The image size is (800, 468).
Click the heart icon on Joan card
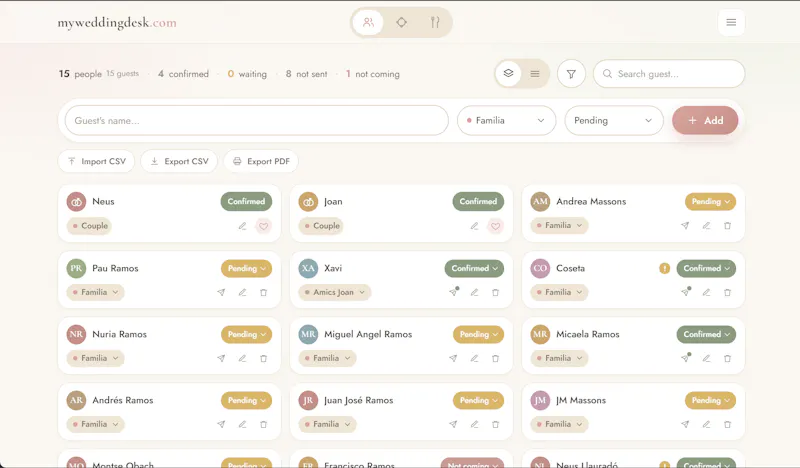(x=495, y=226)
